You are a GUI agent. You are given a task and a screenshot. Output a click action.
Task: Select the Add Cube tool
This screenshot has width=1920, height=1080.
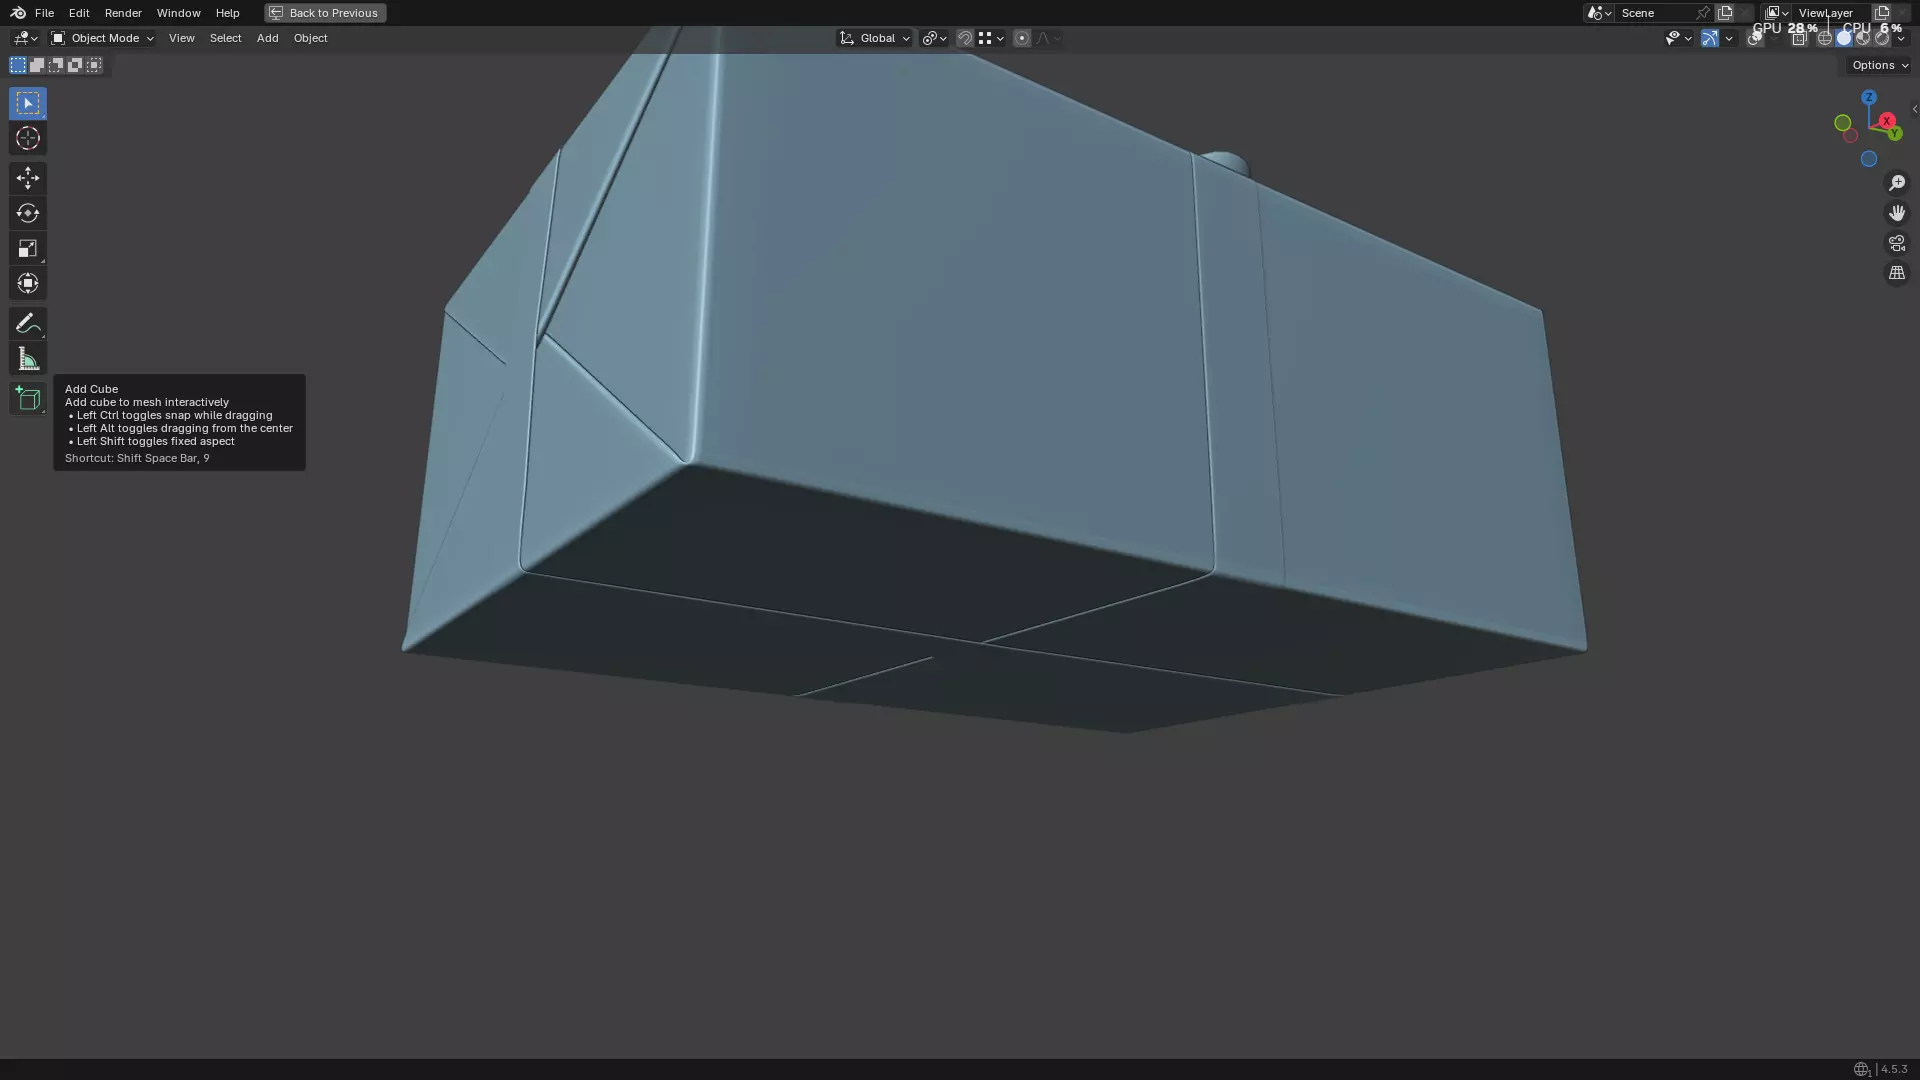[28, 398]
